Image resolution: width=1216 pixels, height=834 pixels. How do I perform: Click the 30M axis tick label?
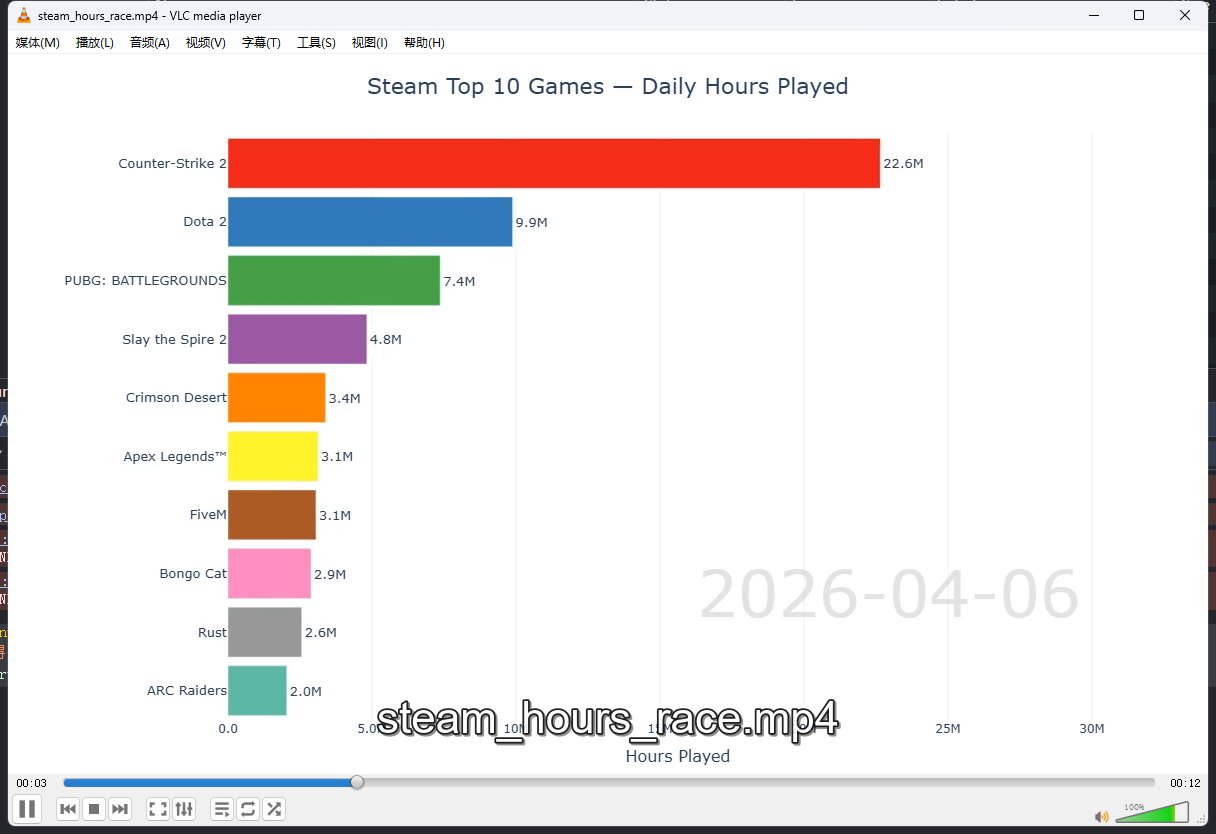pyautogui.click(x=1092, y=729)
